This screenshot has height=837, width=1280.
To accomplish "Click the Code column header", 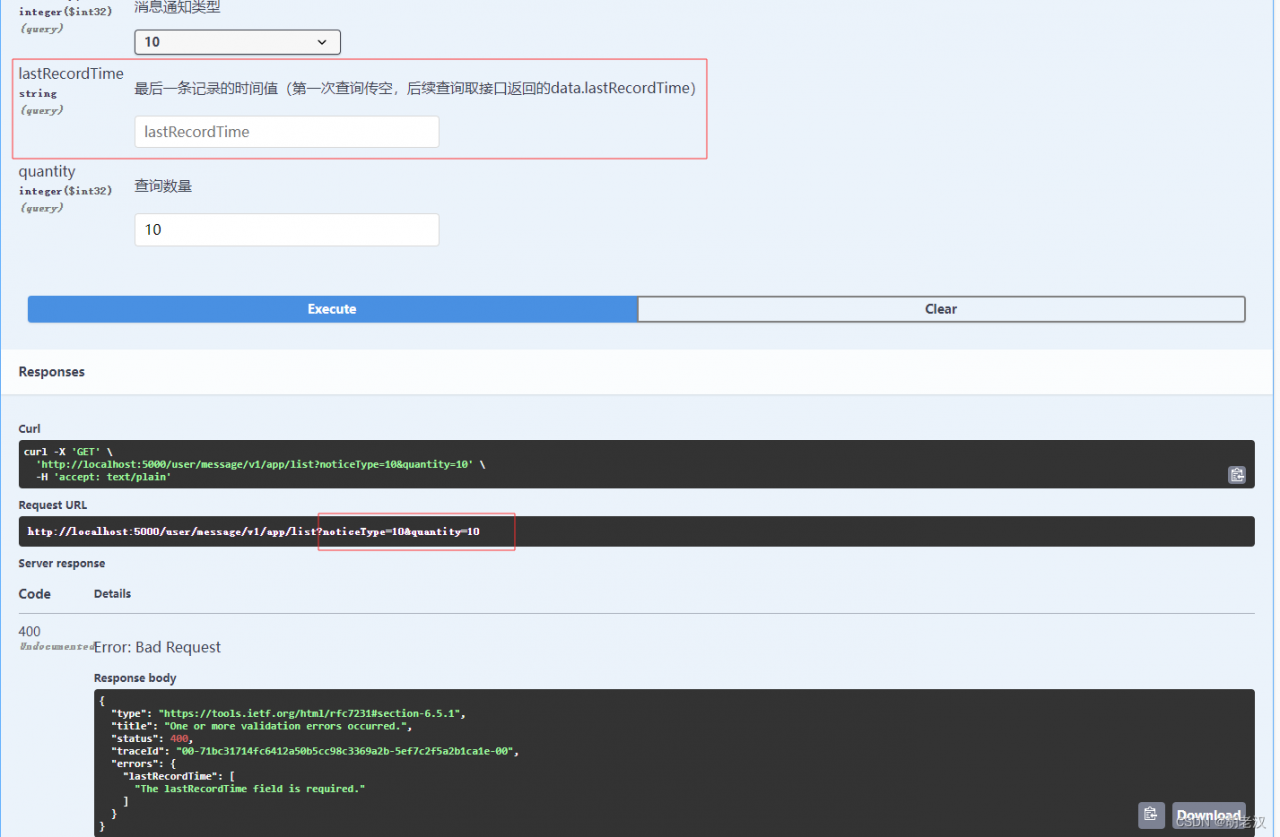I will 33,593.
